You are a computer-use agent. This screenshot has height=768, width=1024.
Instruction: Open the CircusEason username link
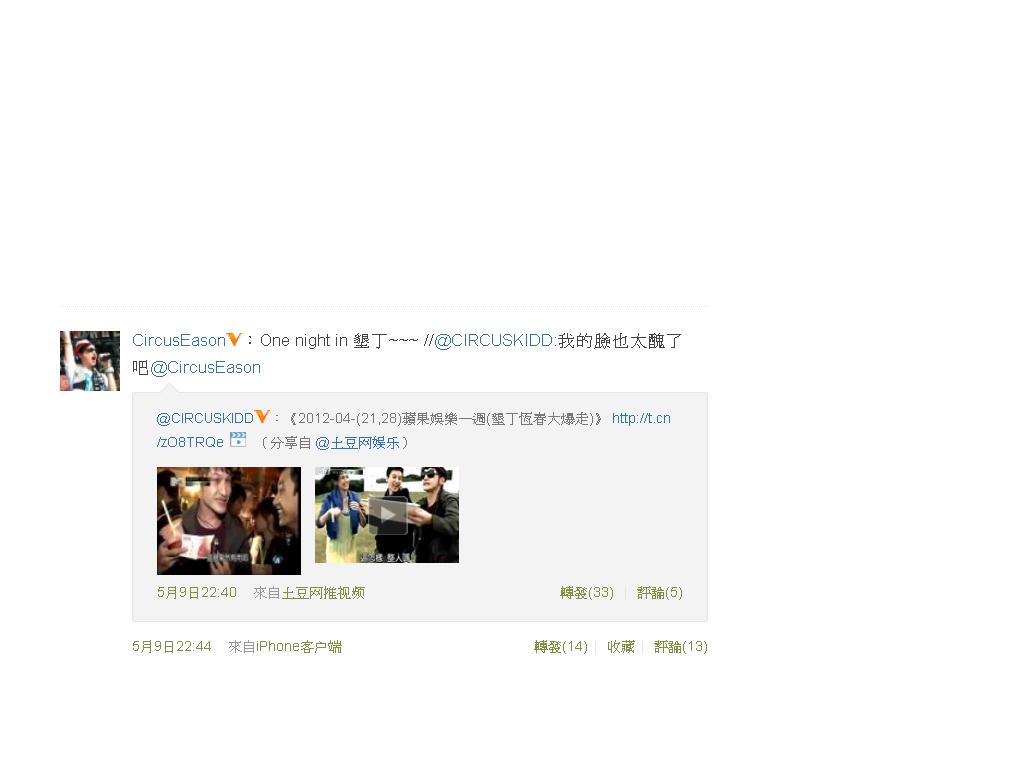(x=179, y=340)
